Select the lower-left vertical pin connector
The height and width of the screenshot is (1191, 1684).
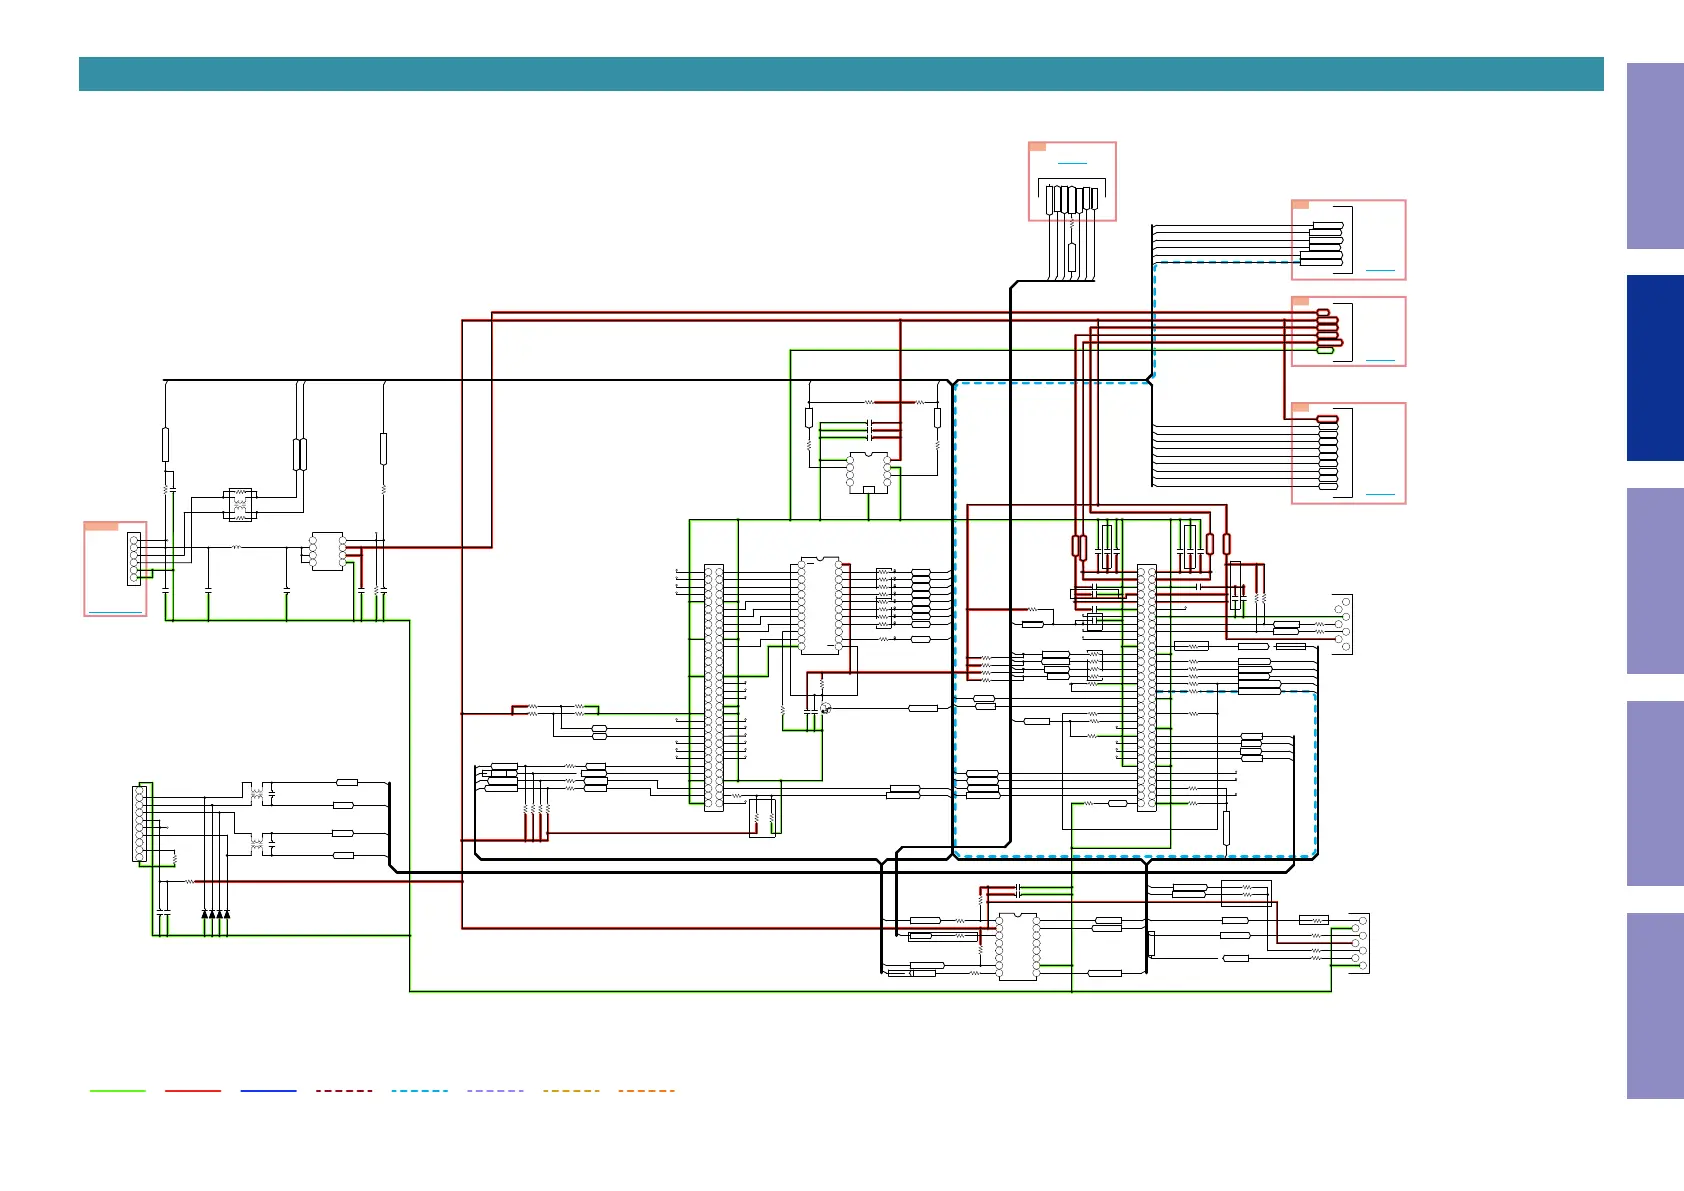[139, 824]
